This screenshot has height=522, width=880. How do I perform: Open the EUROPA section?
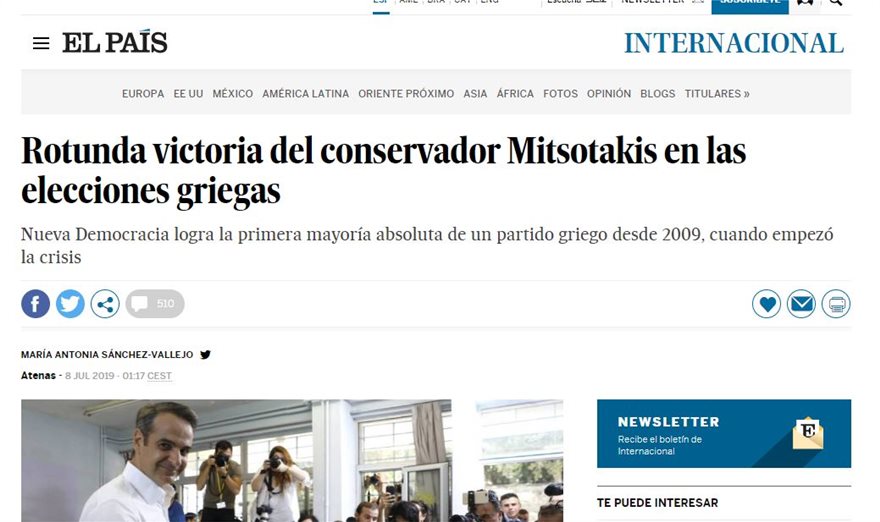[x=143, y=94]
